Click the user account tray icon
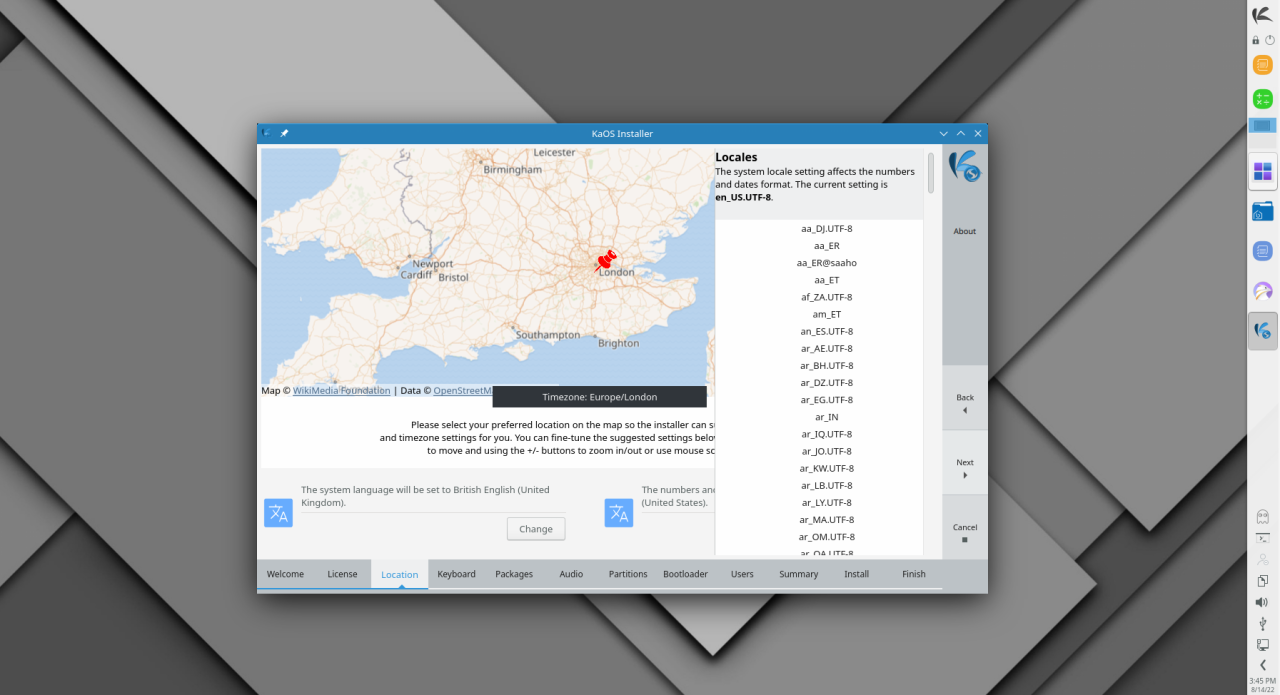1280x695 pixels. pos(1262,560)
